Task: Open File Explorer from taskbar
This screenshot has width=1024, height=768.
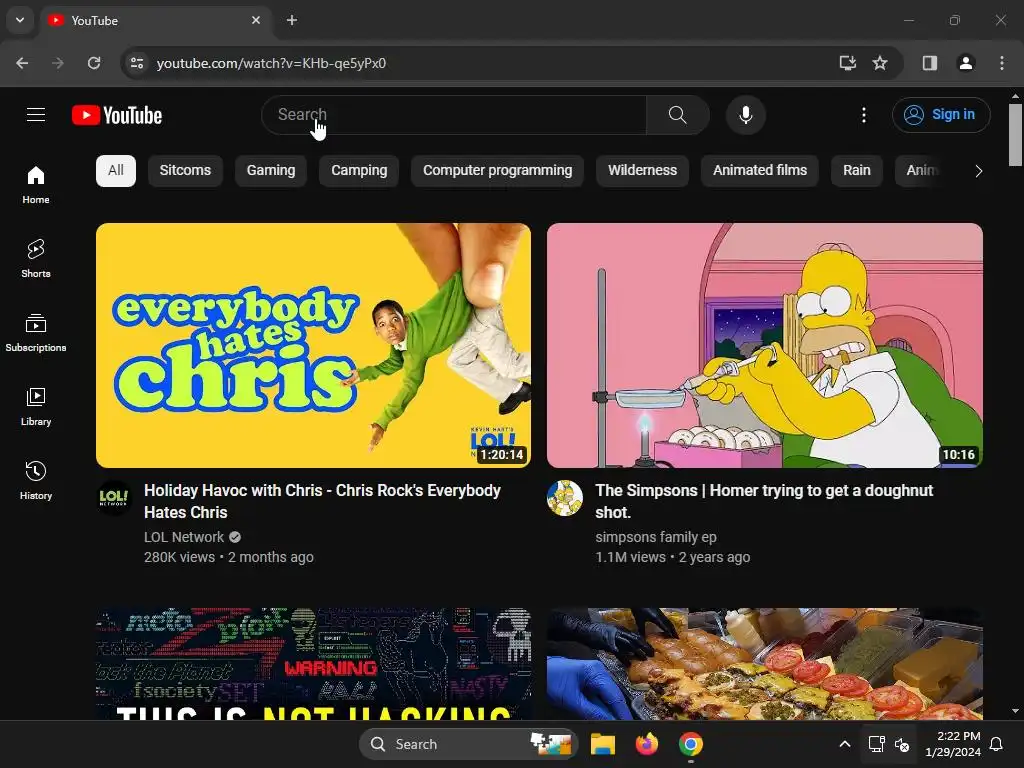Action: click(603, 744)
